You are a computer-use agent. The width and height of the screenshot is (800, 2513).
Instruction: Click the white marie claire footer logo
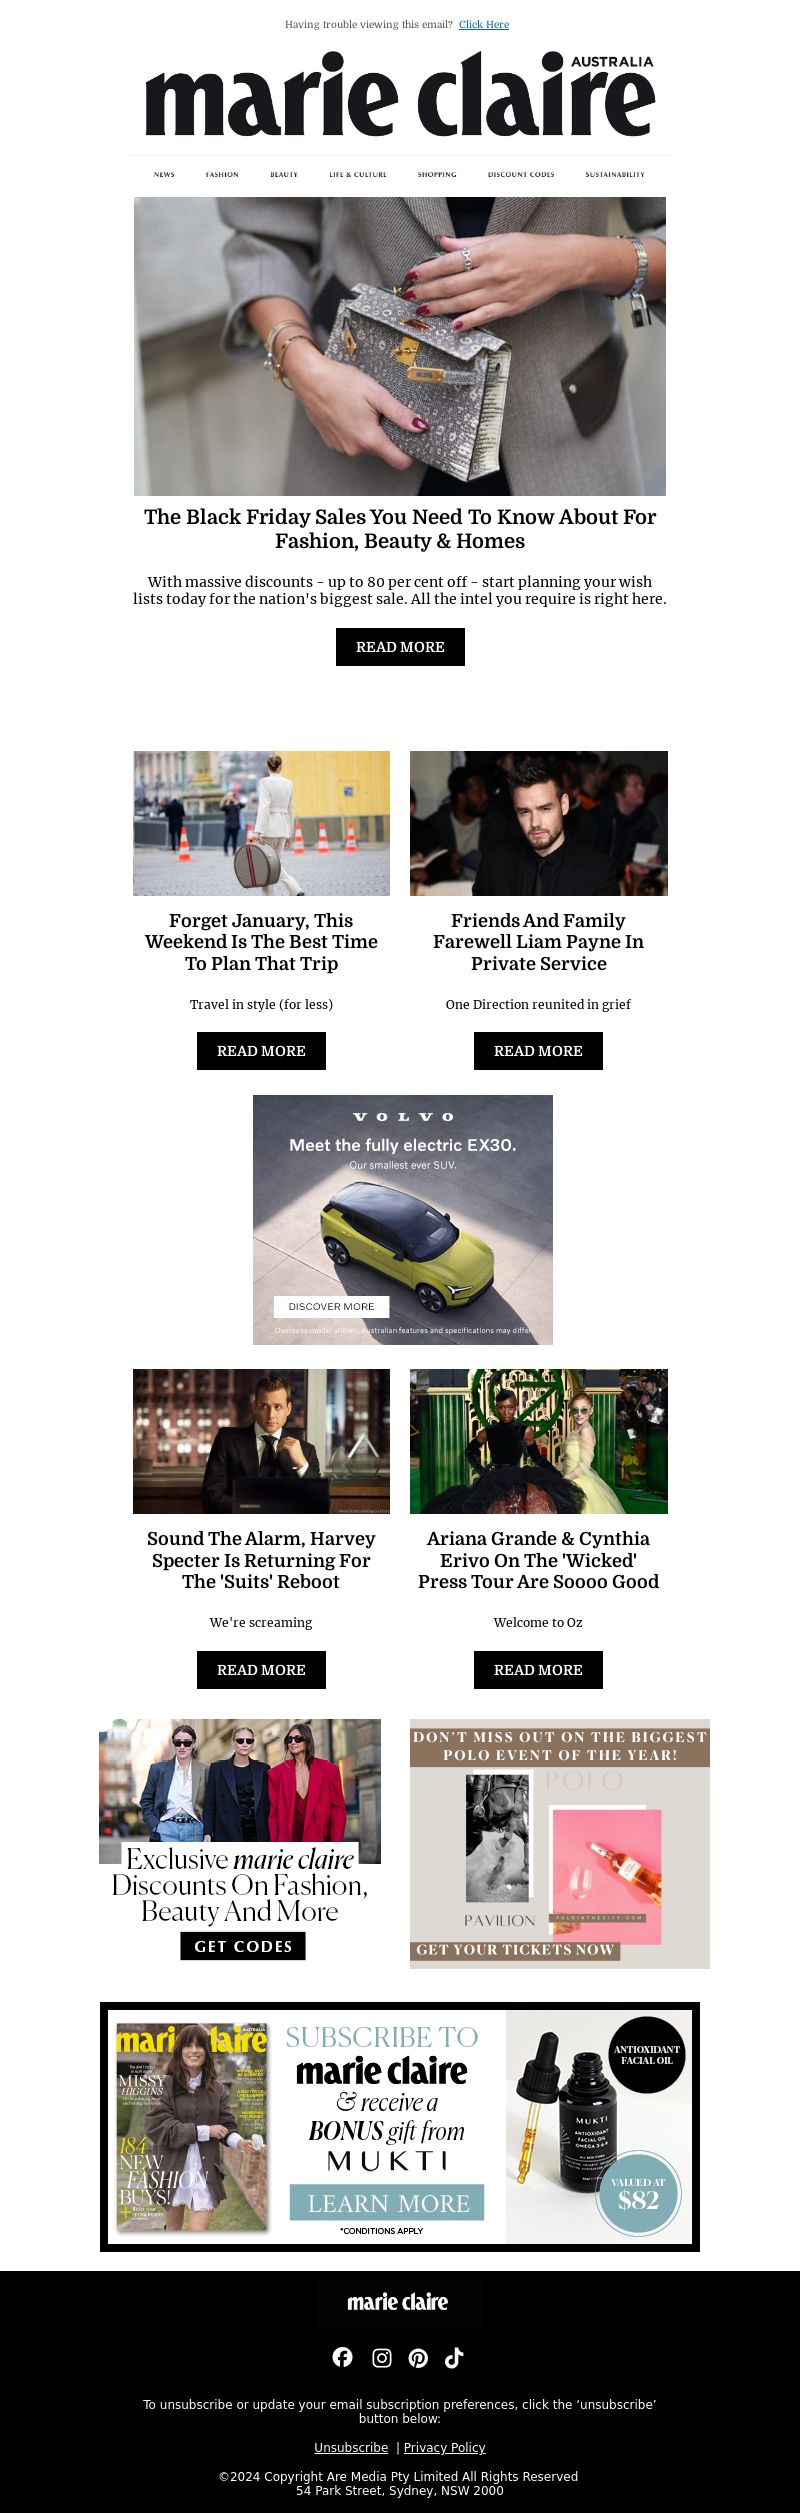398,2301
